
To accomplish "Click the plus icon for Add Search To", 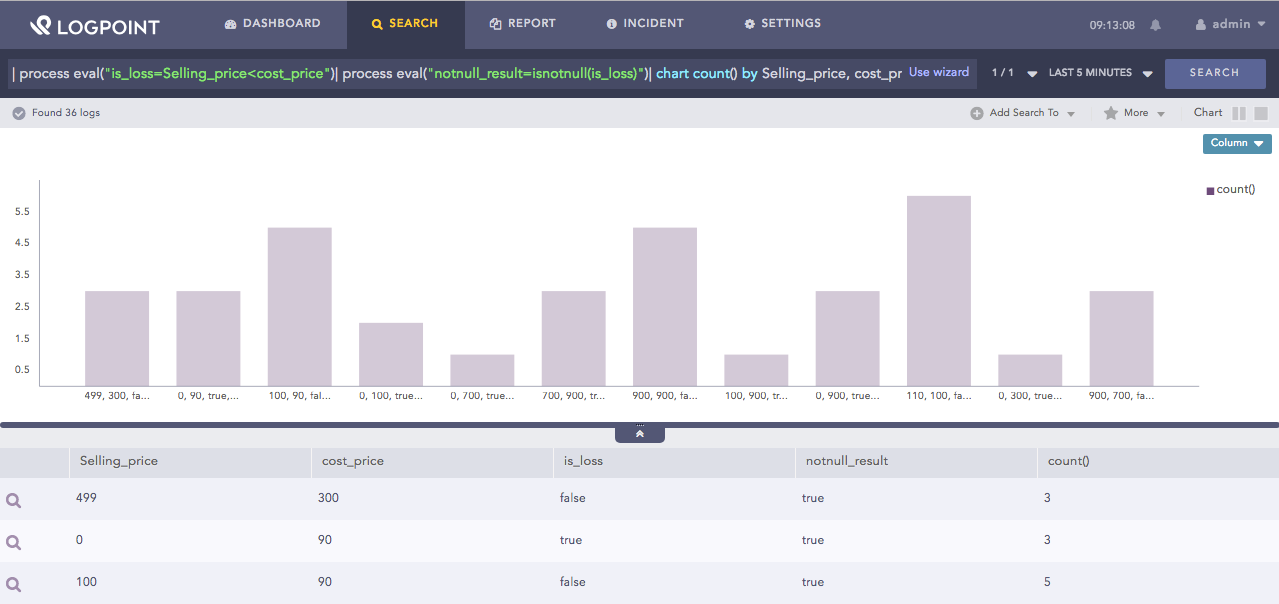I will click(976, 113).
